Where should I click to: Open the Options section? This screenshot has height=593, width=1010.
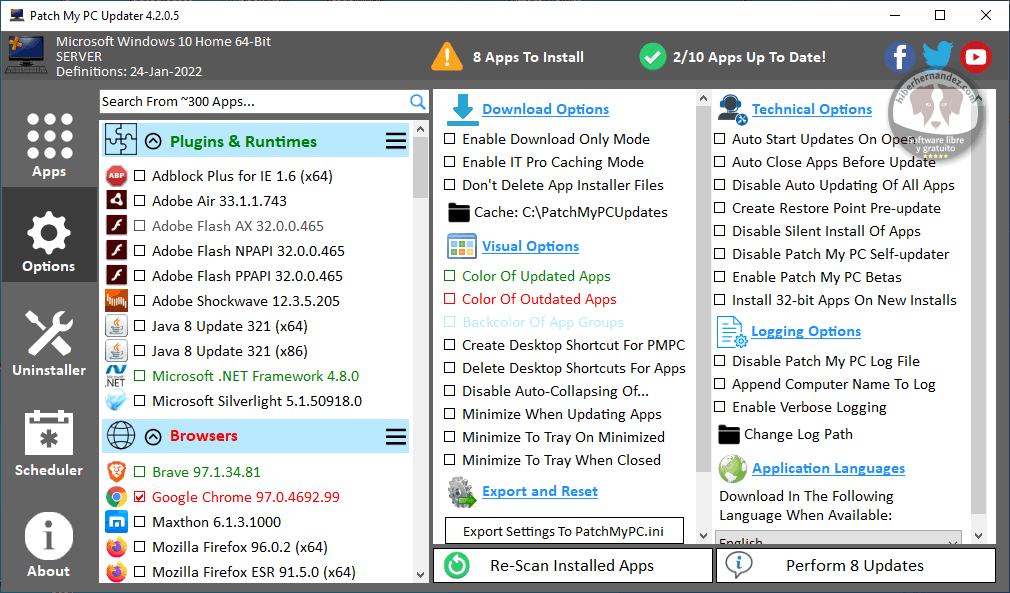49,235
